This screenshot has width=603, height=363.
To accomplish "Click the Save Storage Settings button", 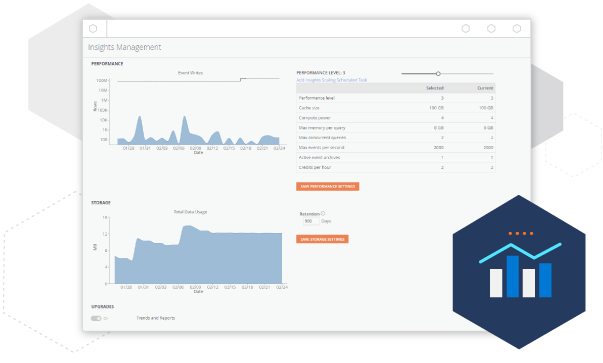I will (322, 239).
